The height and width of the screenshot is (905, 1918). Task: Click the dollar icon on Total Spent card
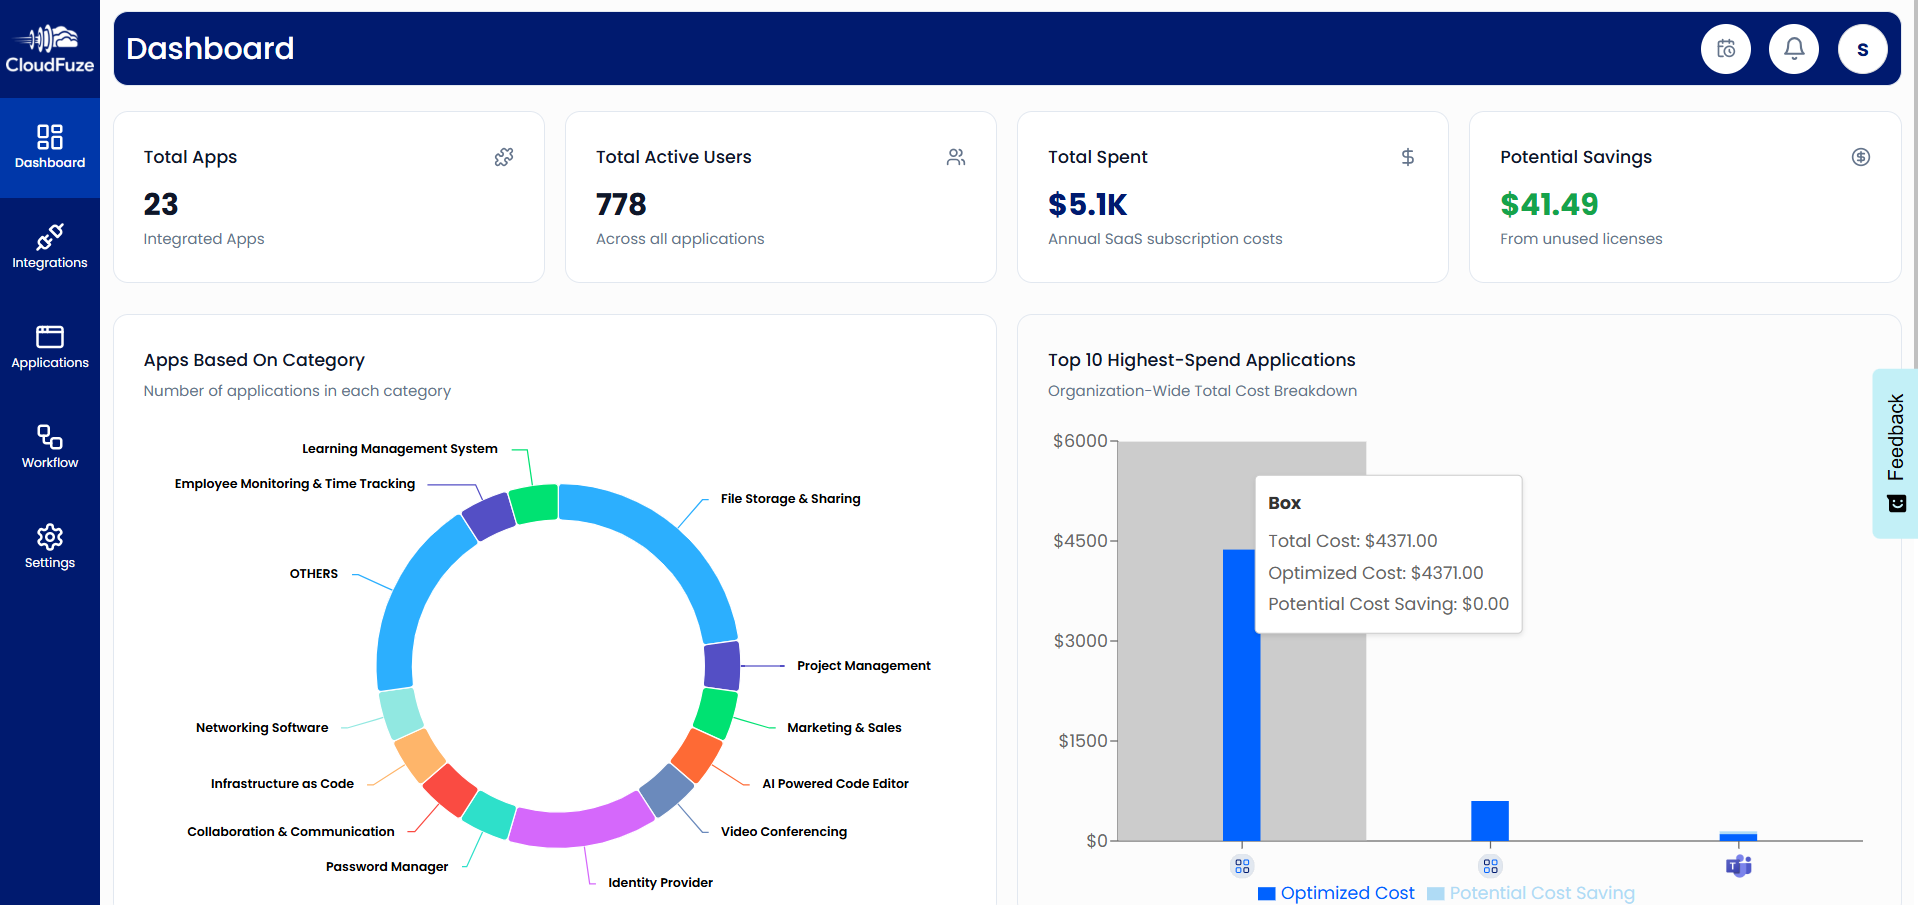tap(1407, 157)
